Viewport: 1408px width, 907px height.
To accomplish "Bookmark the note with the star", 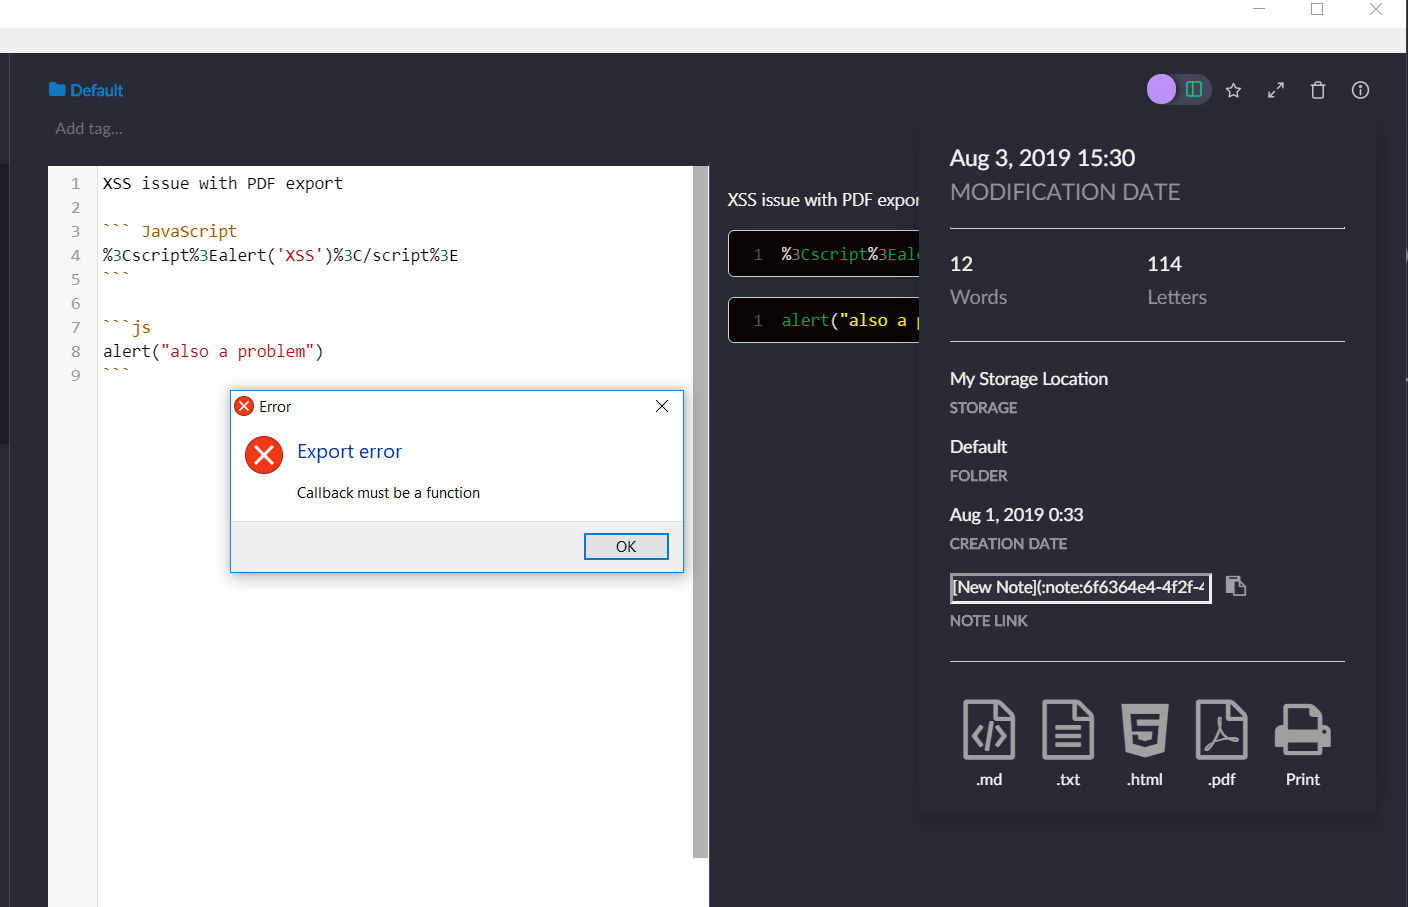I will 1233,90.
